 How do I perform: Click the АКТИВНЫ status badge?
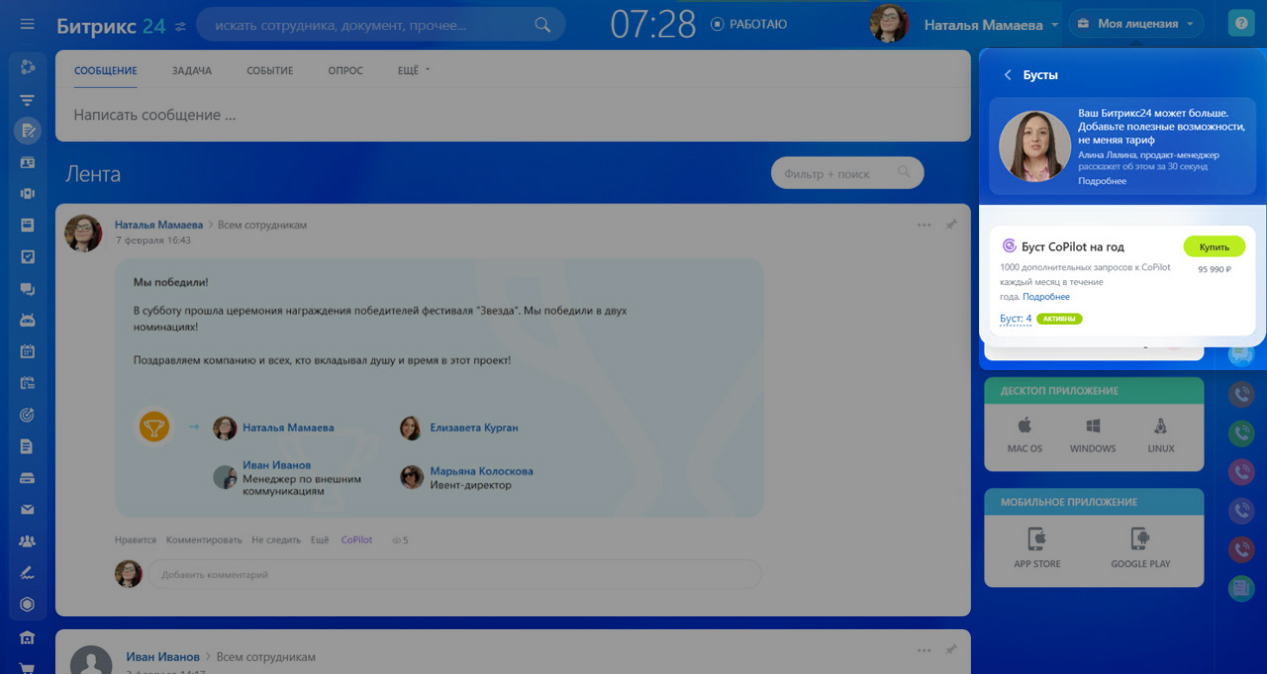click(1059, 319)
